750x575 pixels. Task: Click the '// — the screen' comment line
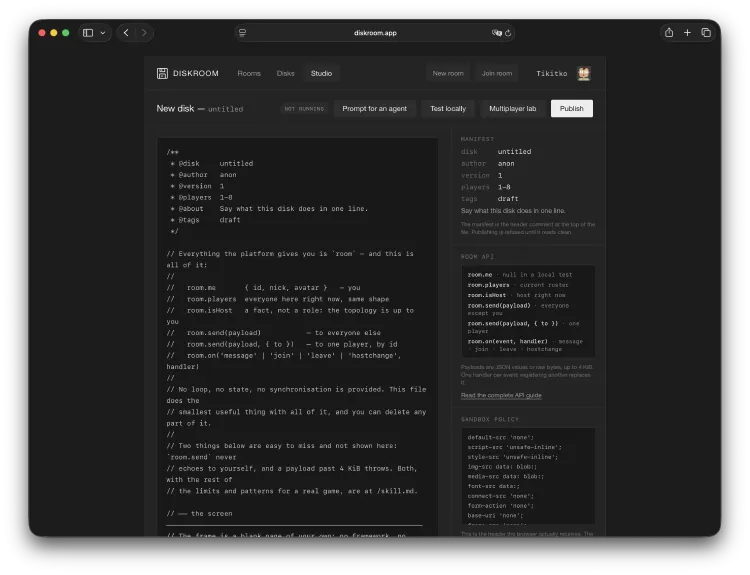point(199,513)
